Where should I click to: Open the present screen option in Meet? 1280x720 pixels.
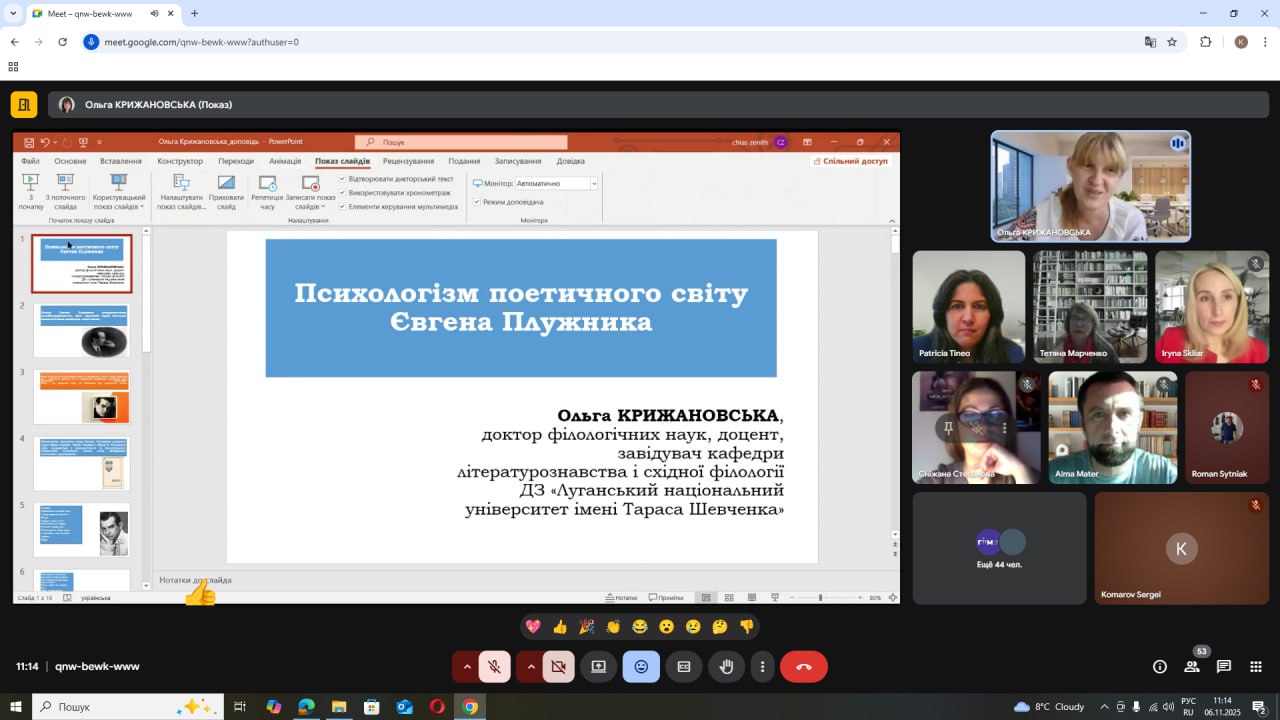click(598, 667)
